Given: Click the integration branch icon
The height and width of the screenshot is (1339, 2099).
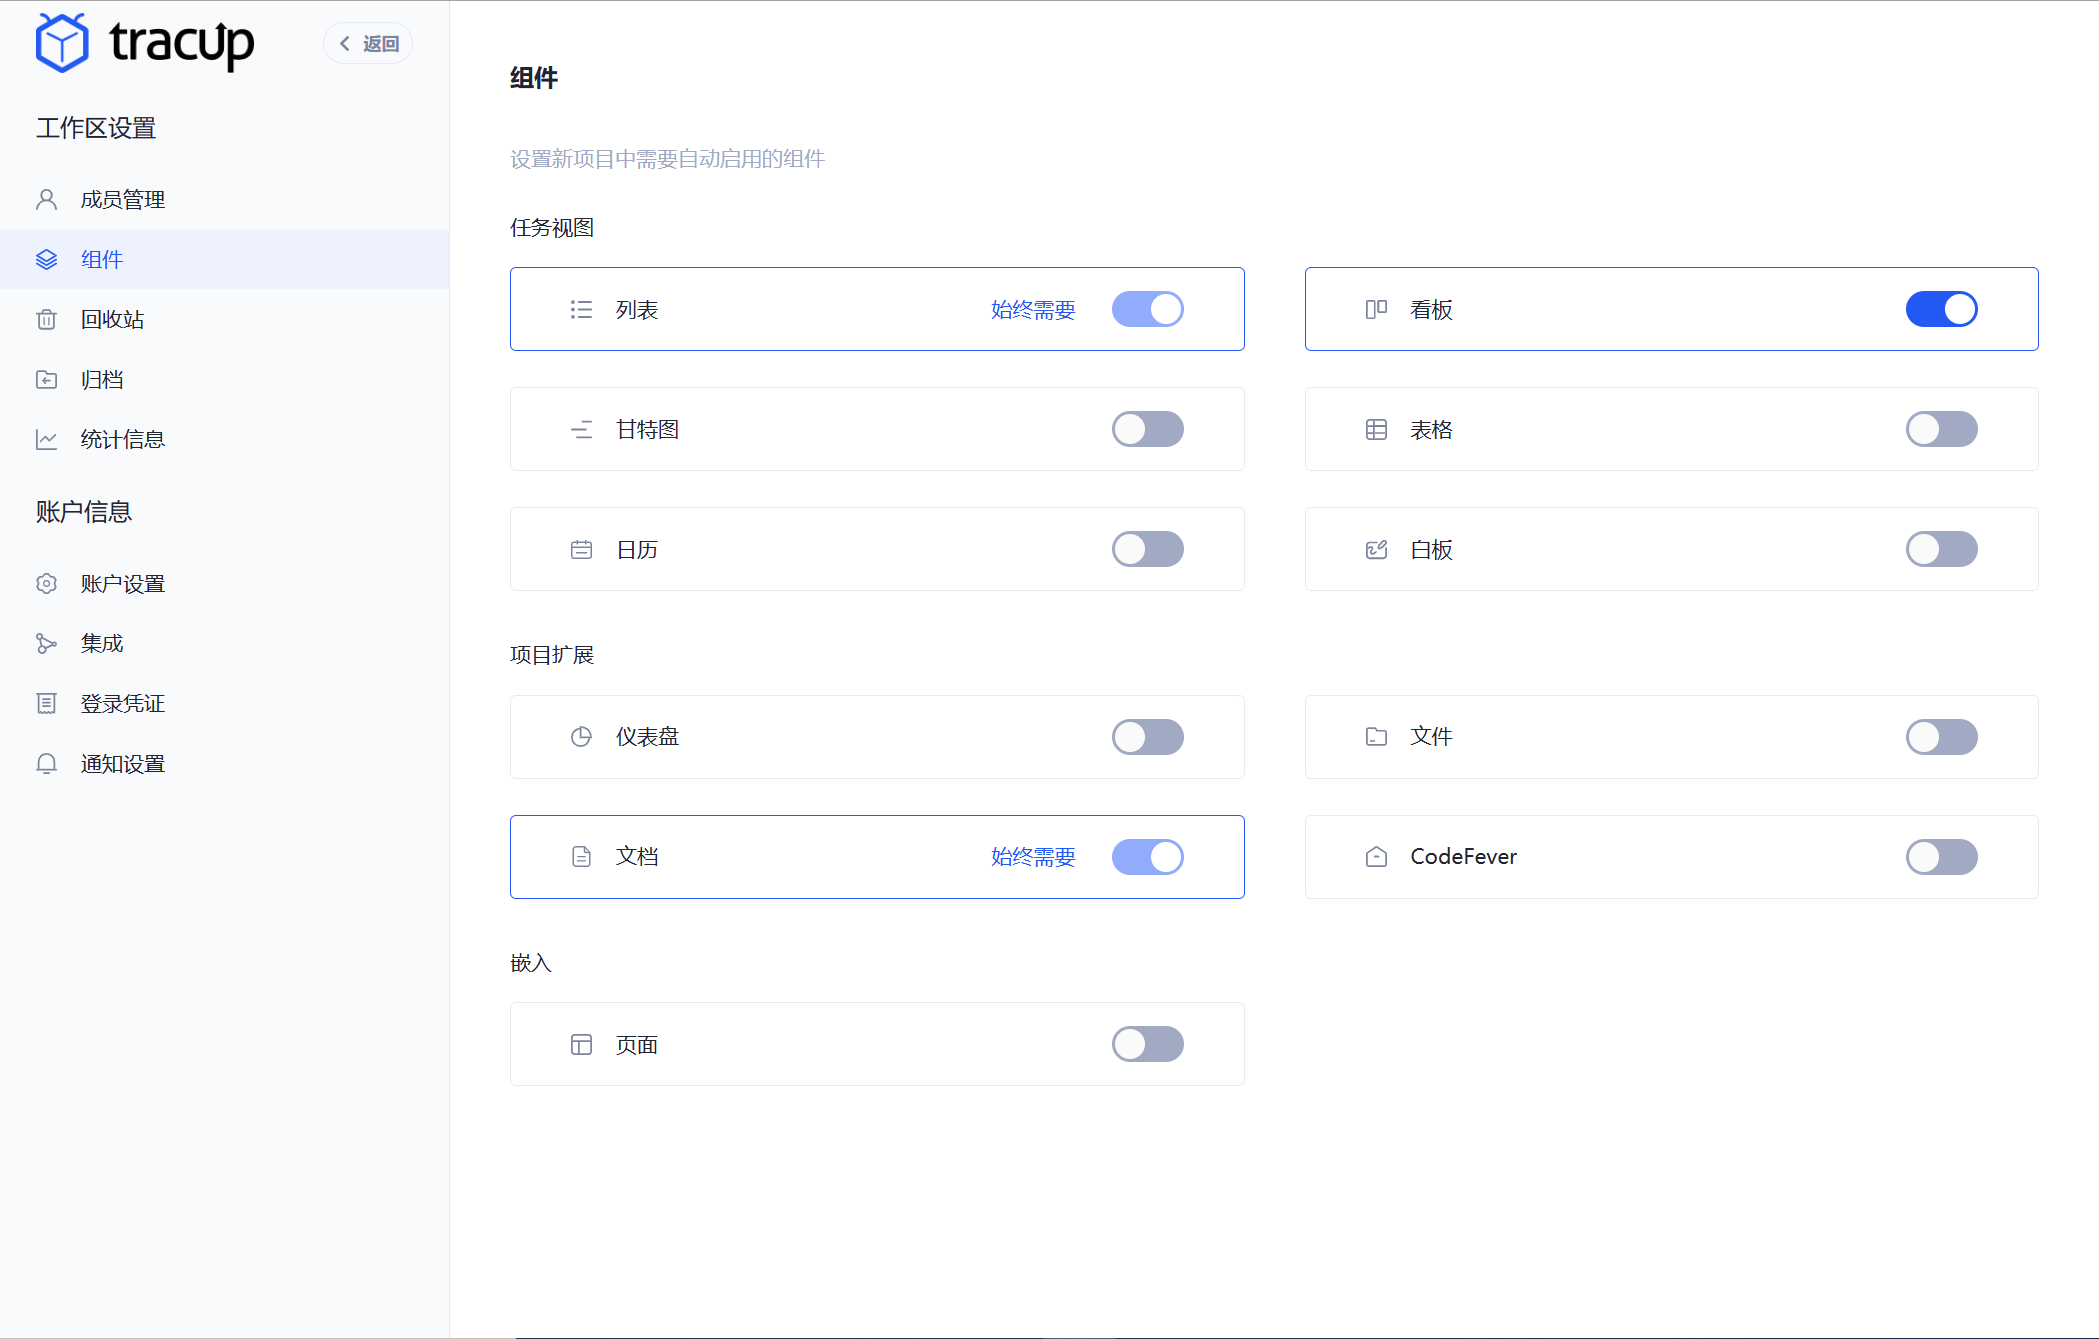Looking at the screenshot, I should (x=46, y=644).
